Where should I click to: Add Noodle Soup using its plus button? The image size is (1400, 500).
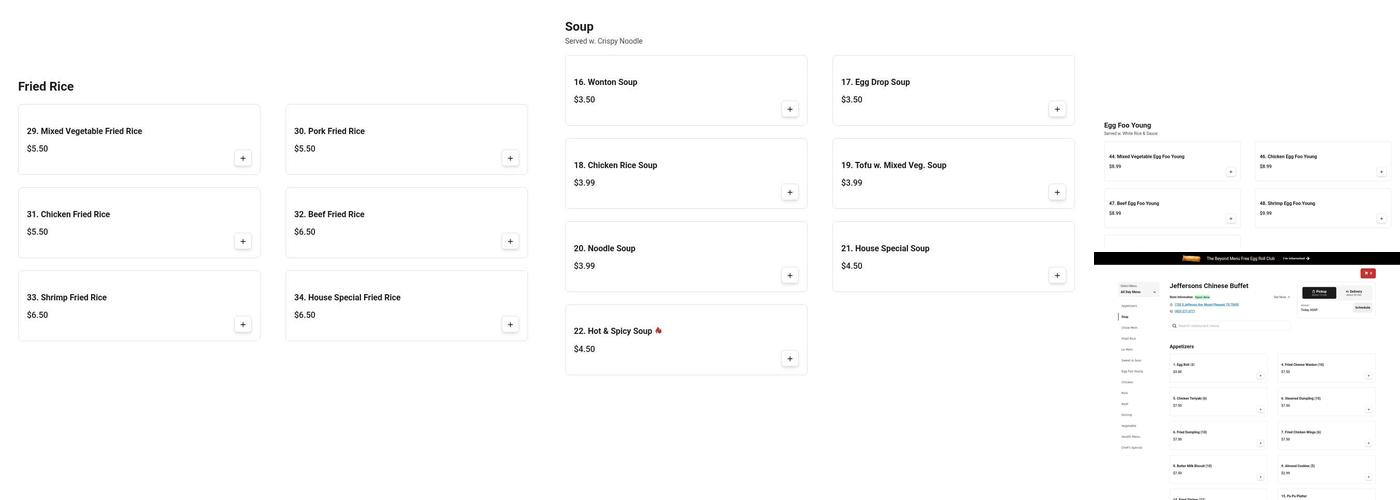coord(790,275)
